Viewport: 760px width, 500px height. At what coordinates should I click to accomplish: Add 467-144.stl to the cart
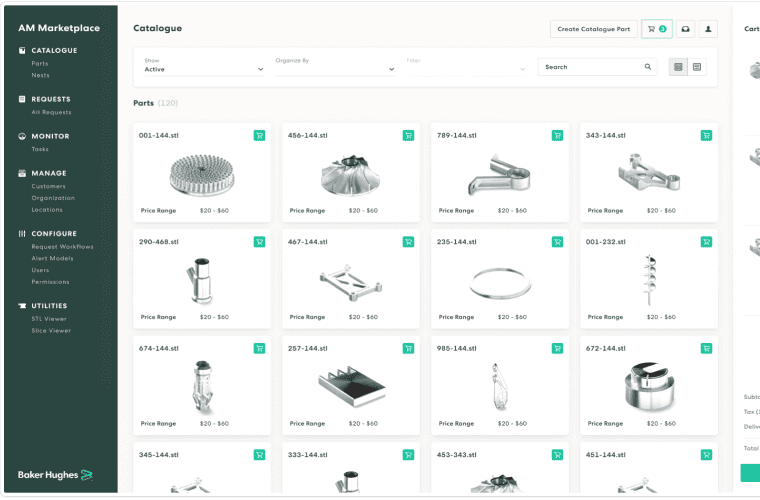pyautogui.click(x=408, y=241)
